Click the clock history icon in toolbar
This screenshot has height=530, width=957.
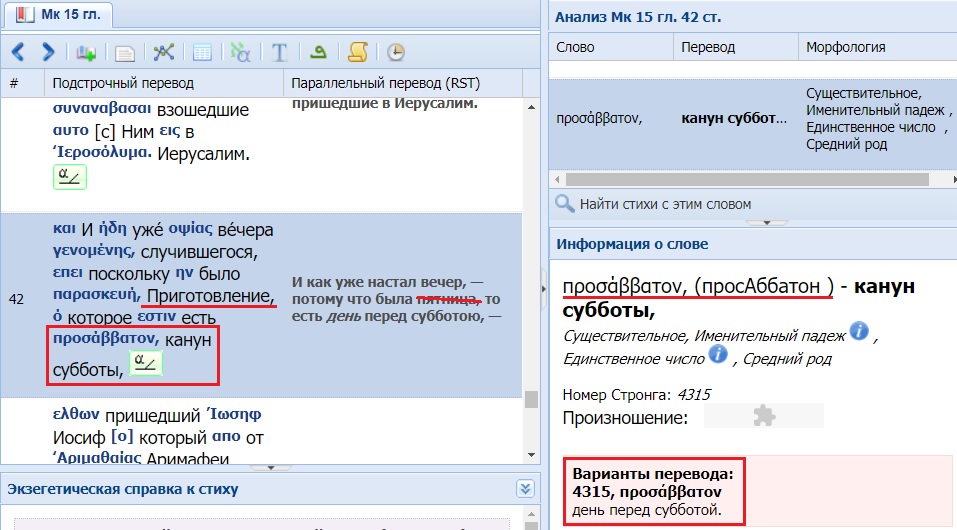tap(396, 52)
